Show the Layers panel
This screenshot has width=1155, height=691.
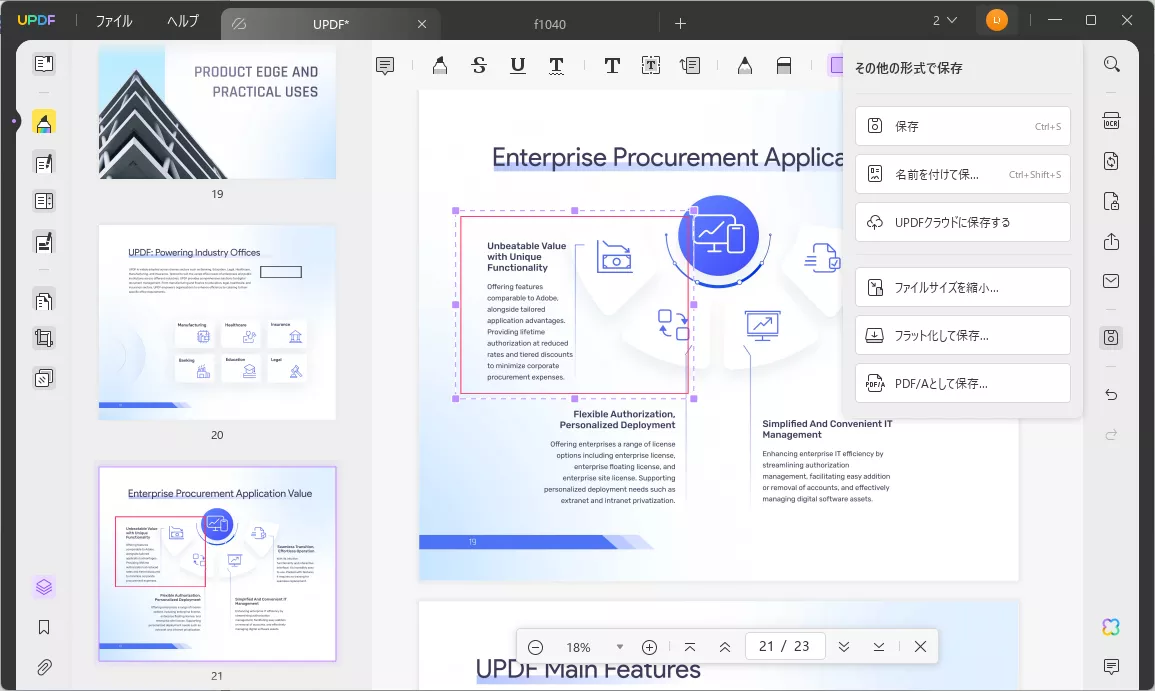(43, 587)
